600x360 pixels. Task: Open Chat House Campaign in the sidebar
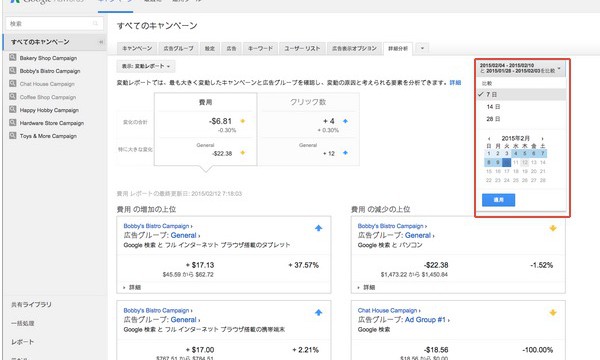[47, 84]
